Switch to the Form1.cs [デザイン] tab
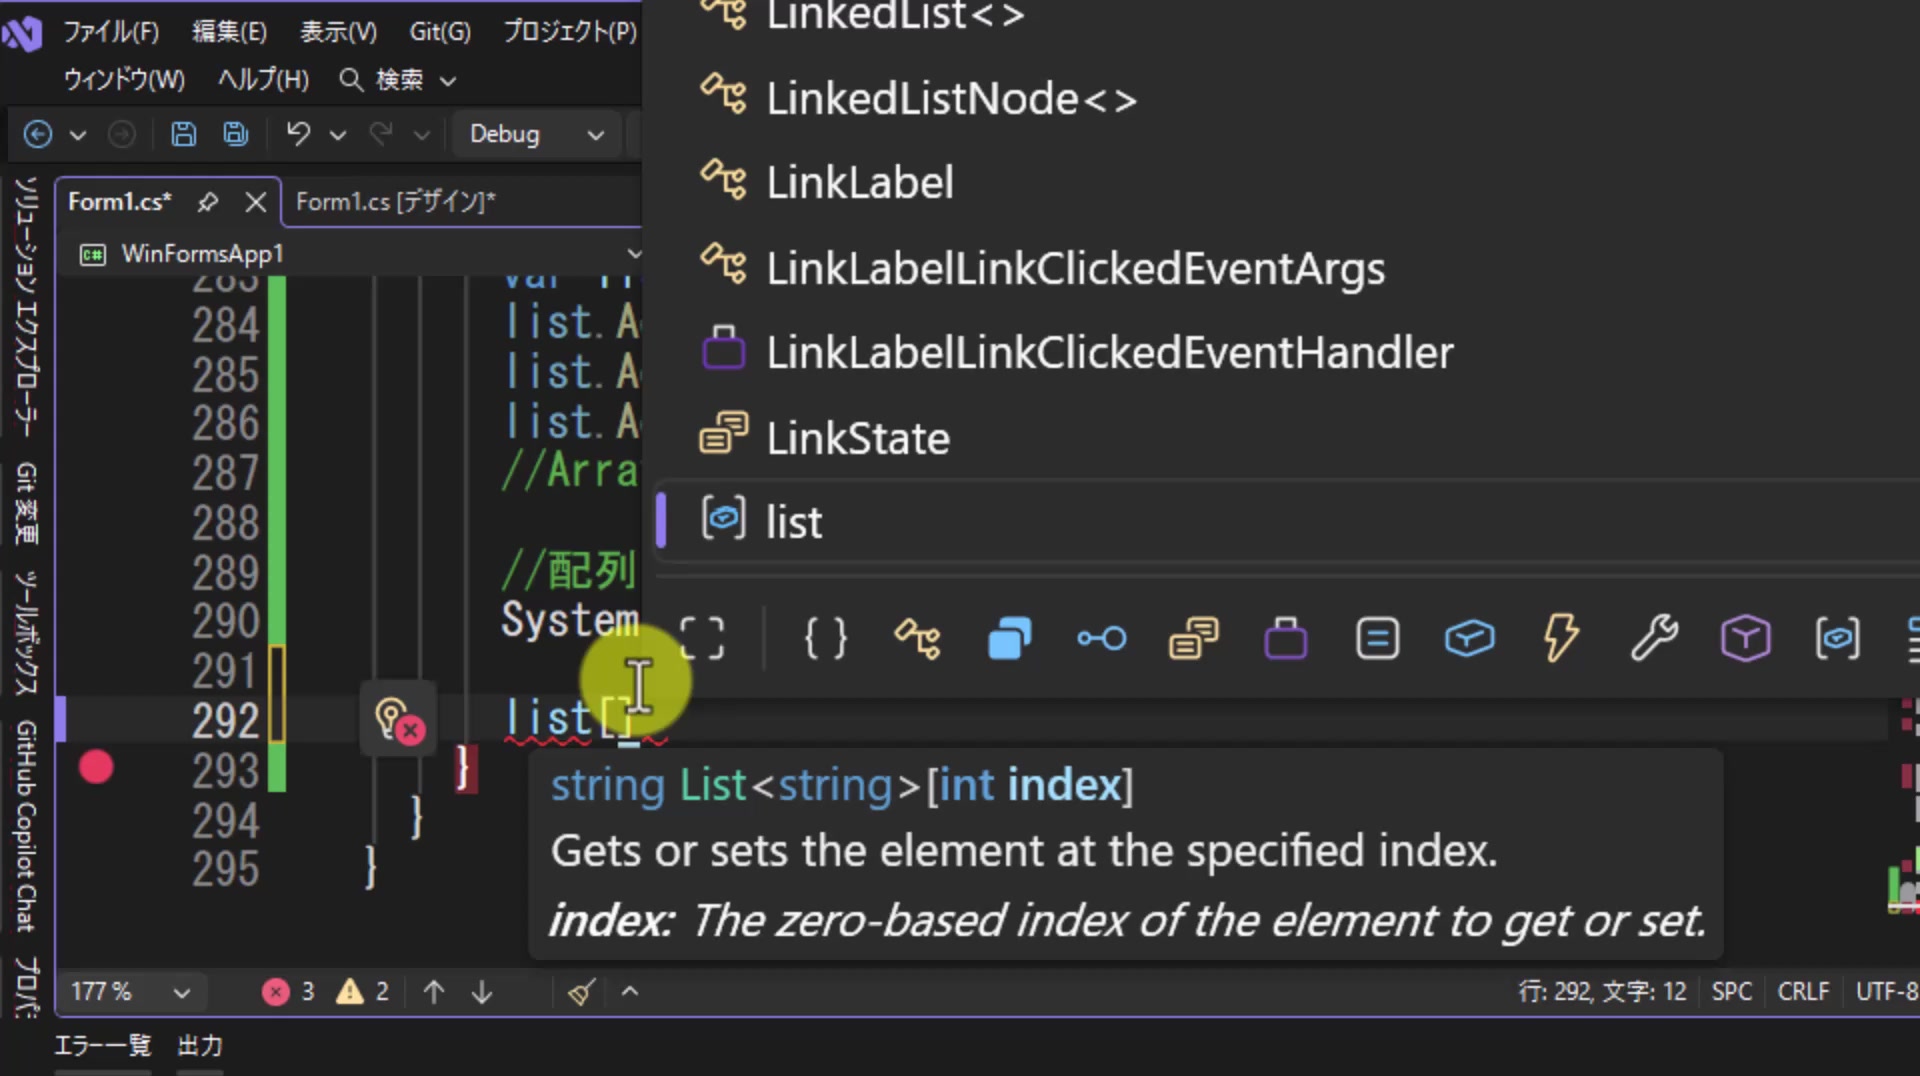 [x=396, y=202]
